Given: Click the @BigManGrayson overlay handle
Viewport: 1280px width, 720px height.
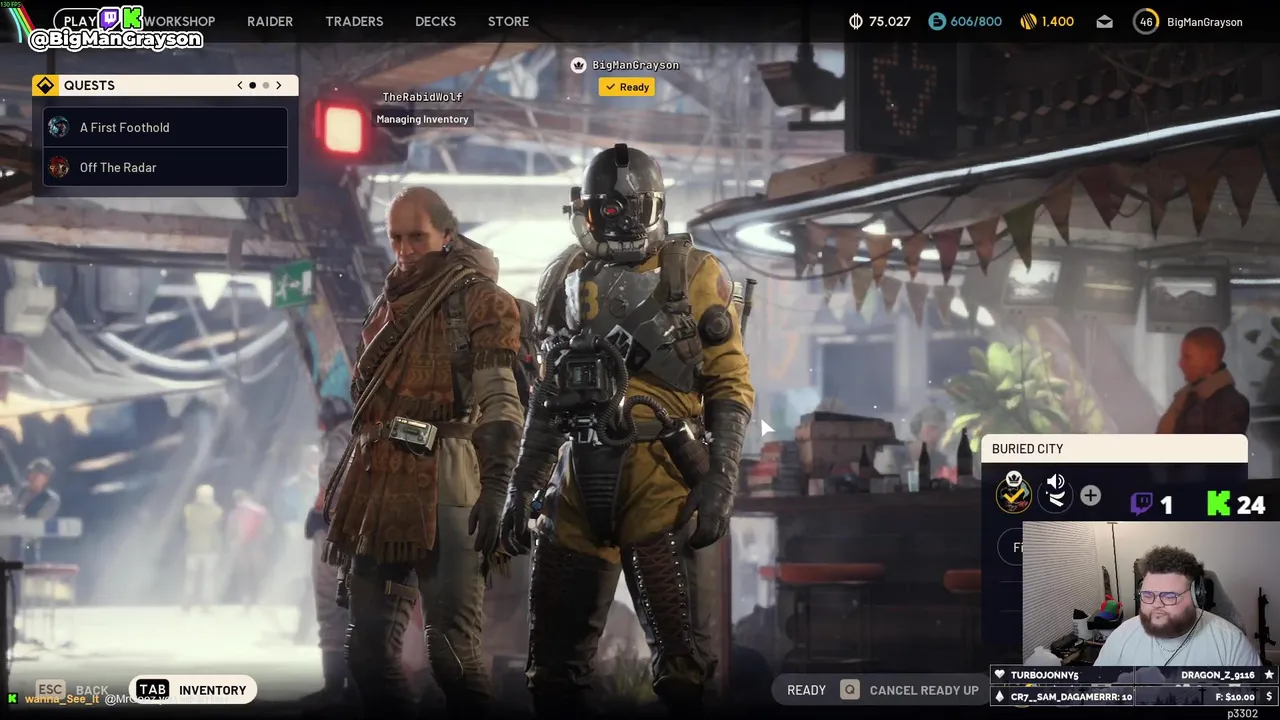Looking at the screenshot, I should click(116, 39).
